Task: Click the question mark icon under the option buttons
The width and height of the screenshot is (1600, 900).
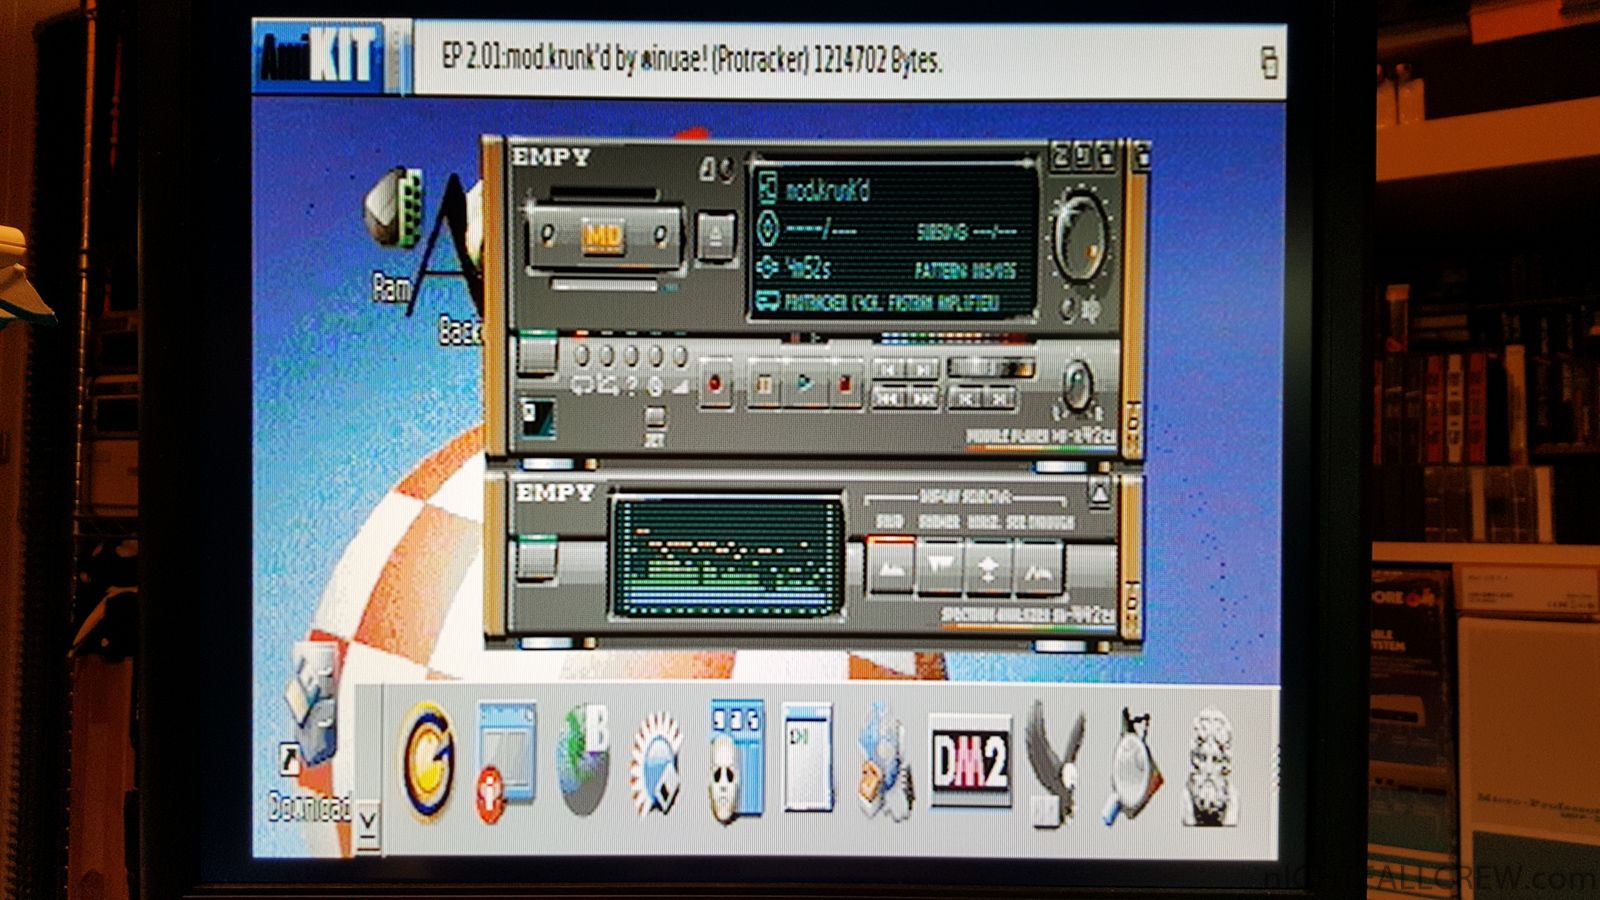Action: click(x=631, y=386)
